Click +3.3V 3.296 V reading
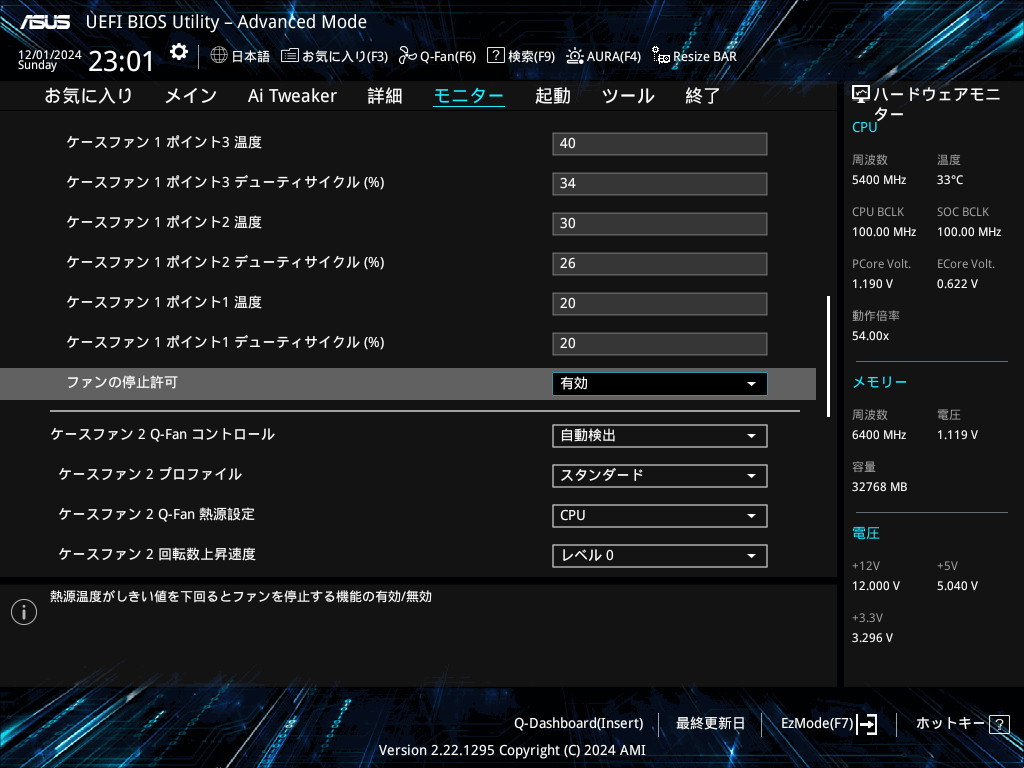This screenshot has height=768, width=1024. point(872,637)
